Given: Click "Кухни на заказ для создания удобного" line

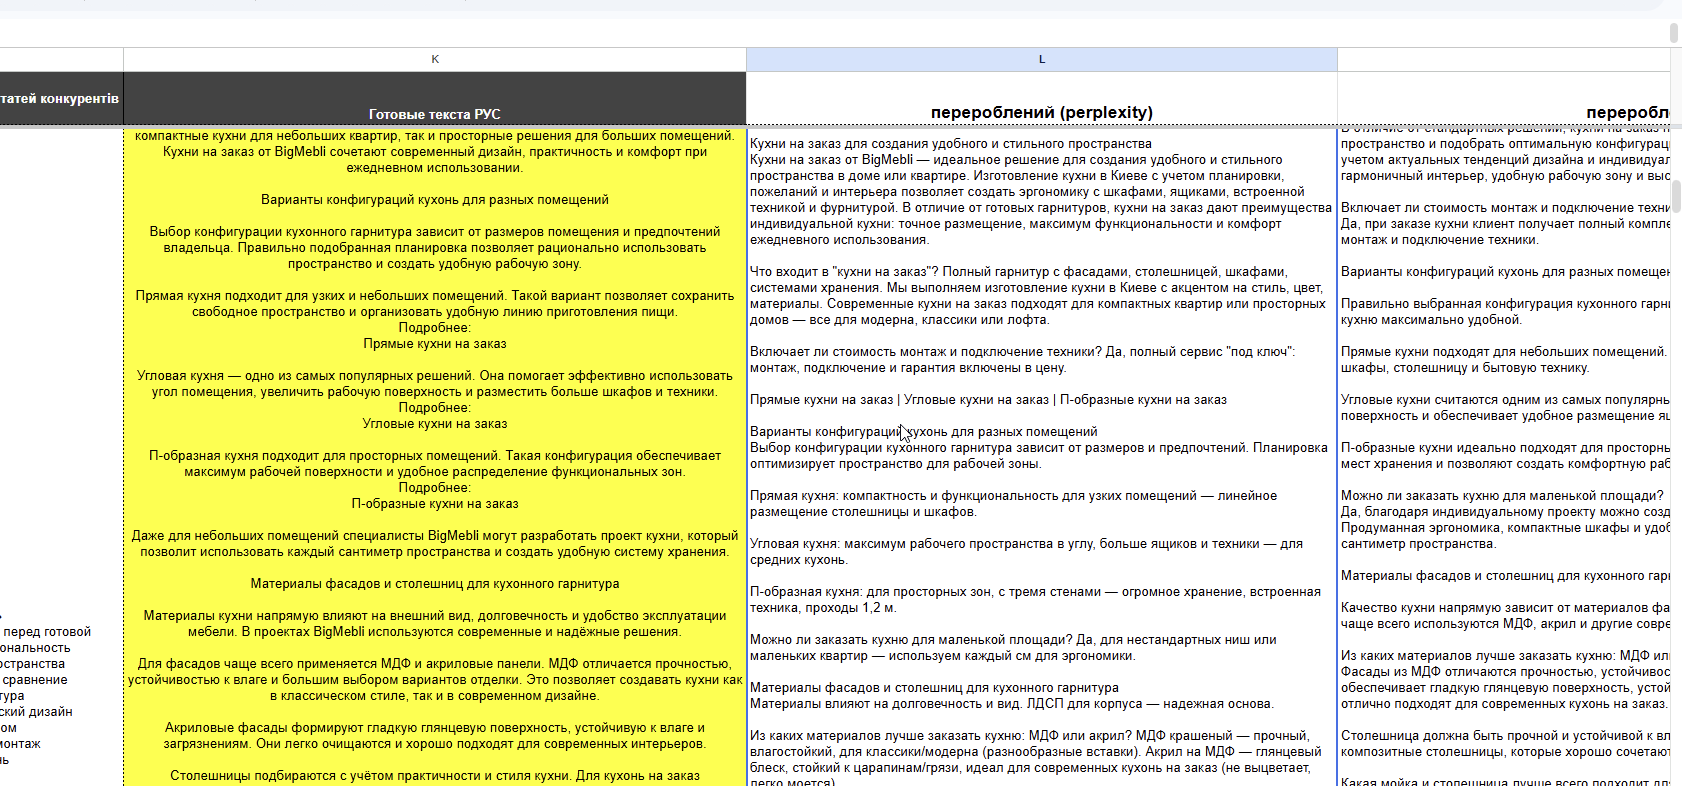Looking at the screenshot, I should point(951,144).
